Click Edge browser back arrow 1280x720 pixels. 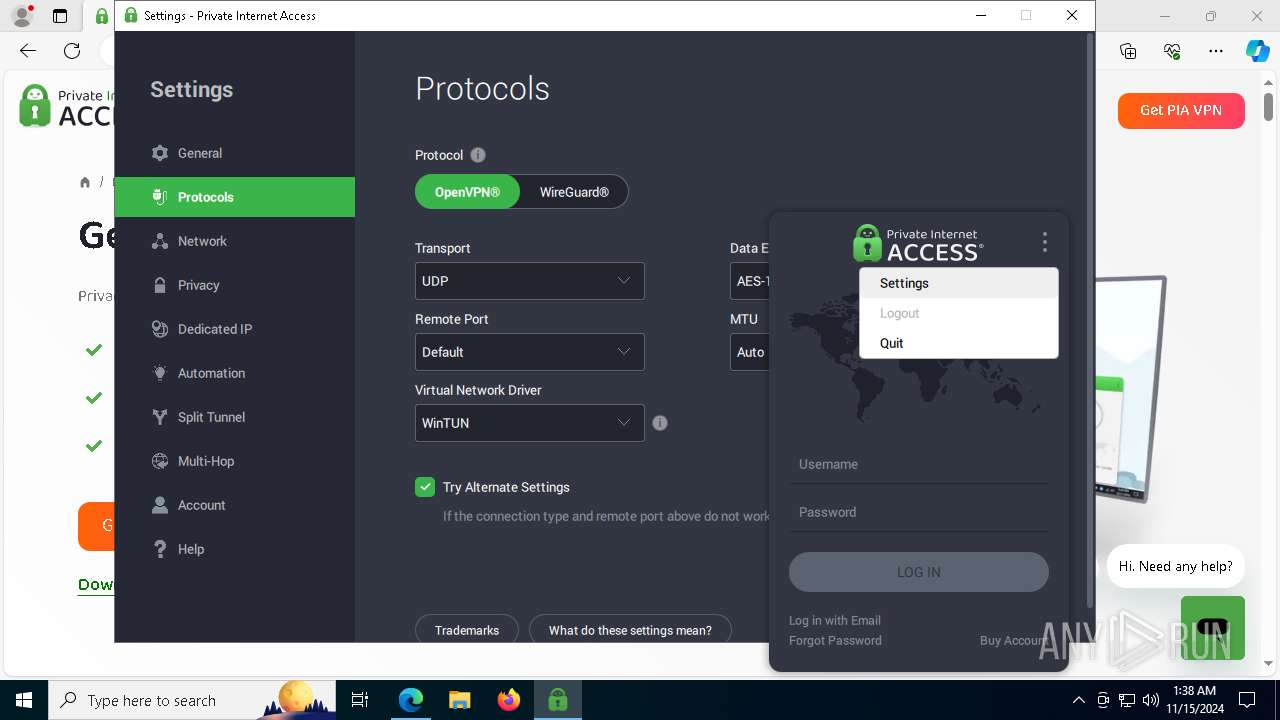pos(28,51)
